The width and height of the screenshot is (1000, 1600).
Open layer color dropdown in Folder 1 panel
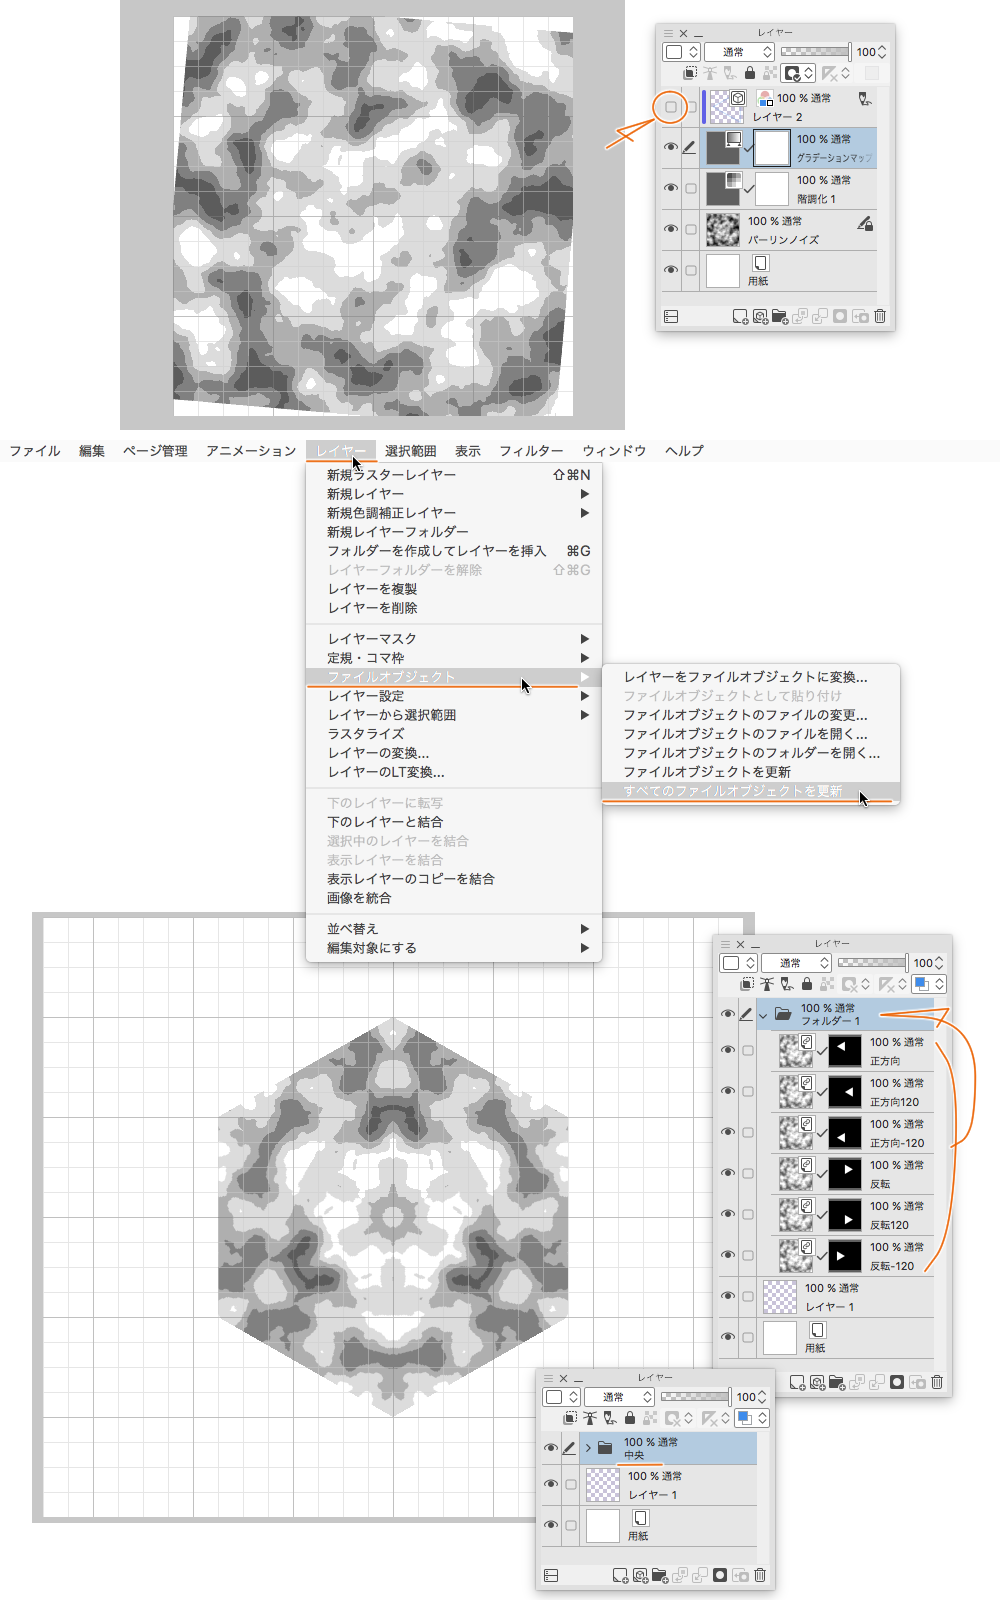[x=929, y=984]
